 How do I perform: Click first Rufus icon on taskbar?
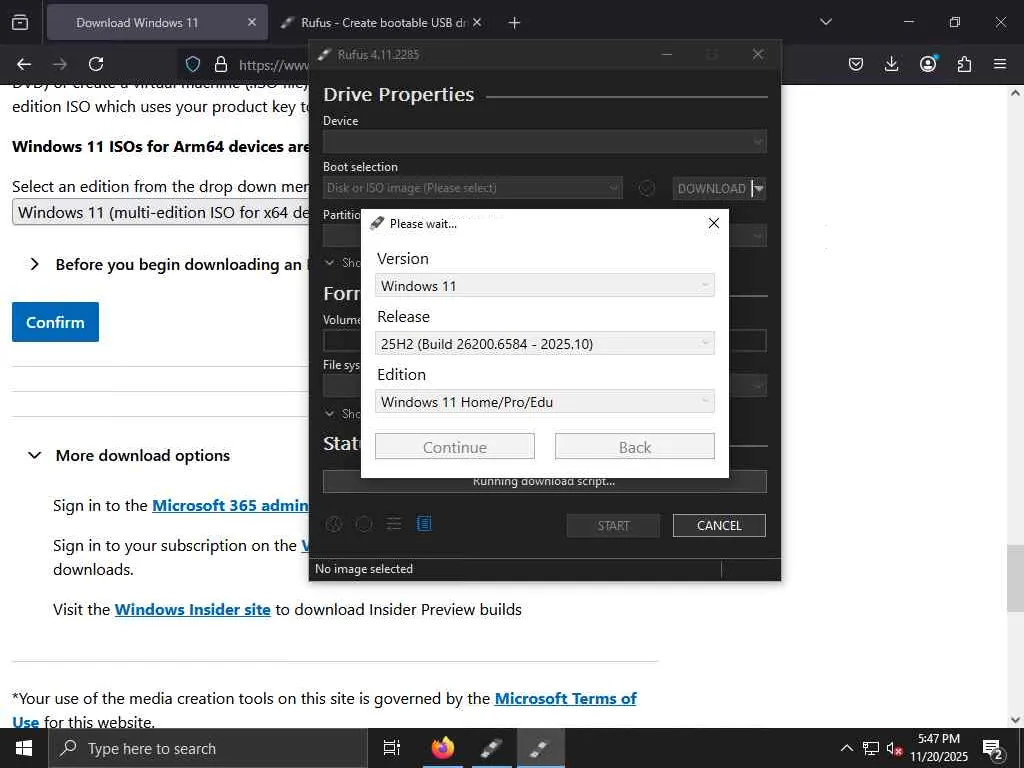click(x=491, y=748)
